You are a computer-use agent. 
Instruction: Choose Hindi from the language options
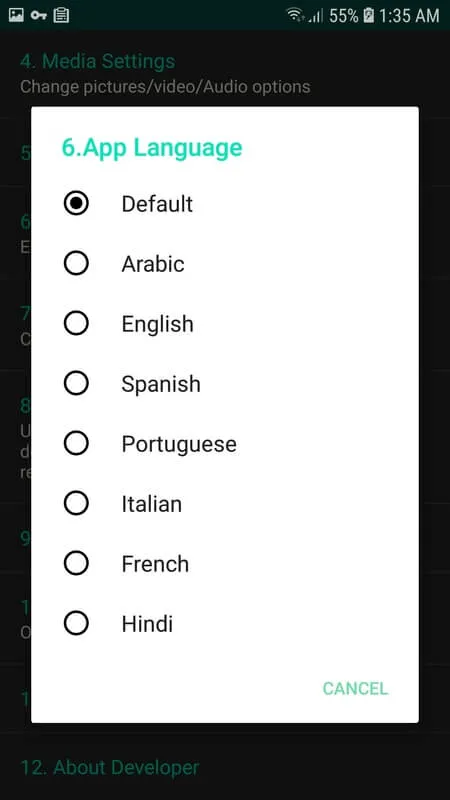(x=76, y=623)
